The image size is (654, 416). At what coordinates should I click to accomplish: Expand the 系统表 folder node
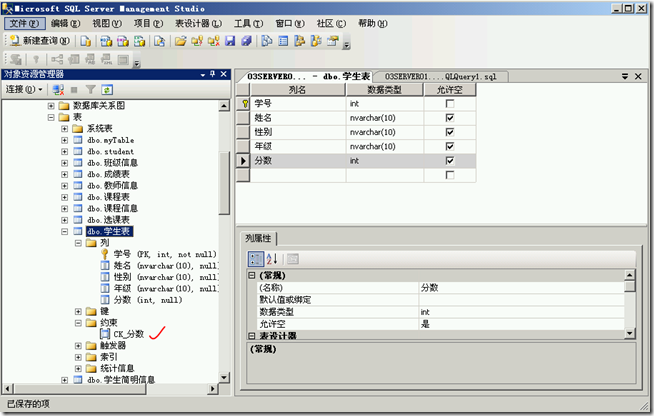pos(65,129)
